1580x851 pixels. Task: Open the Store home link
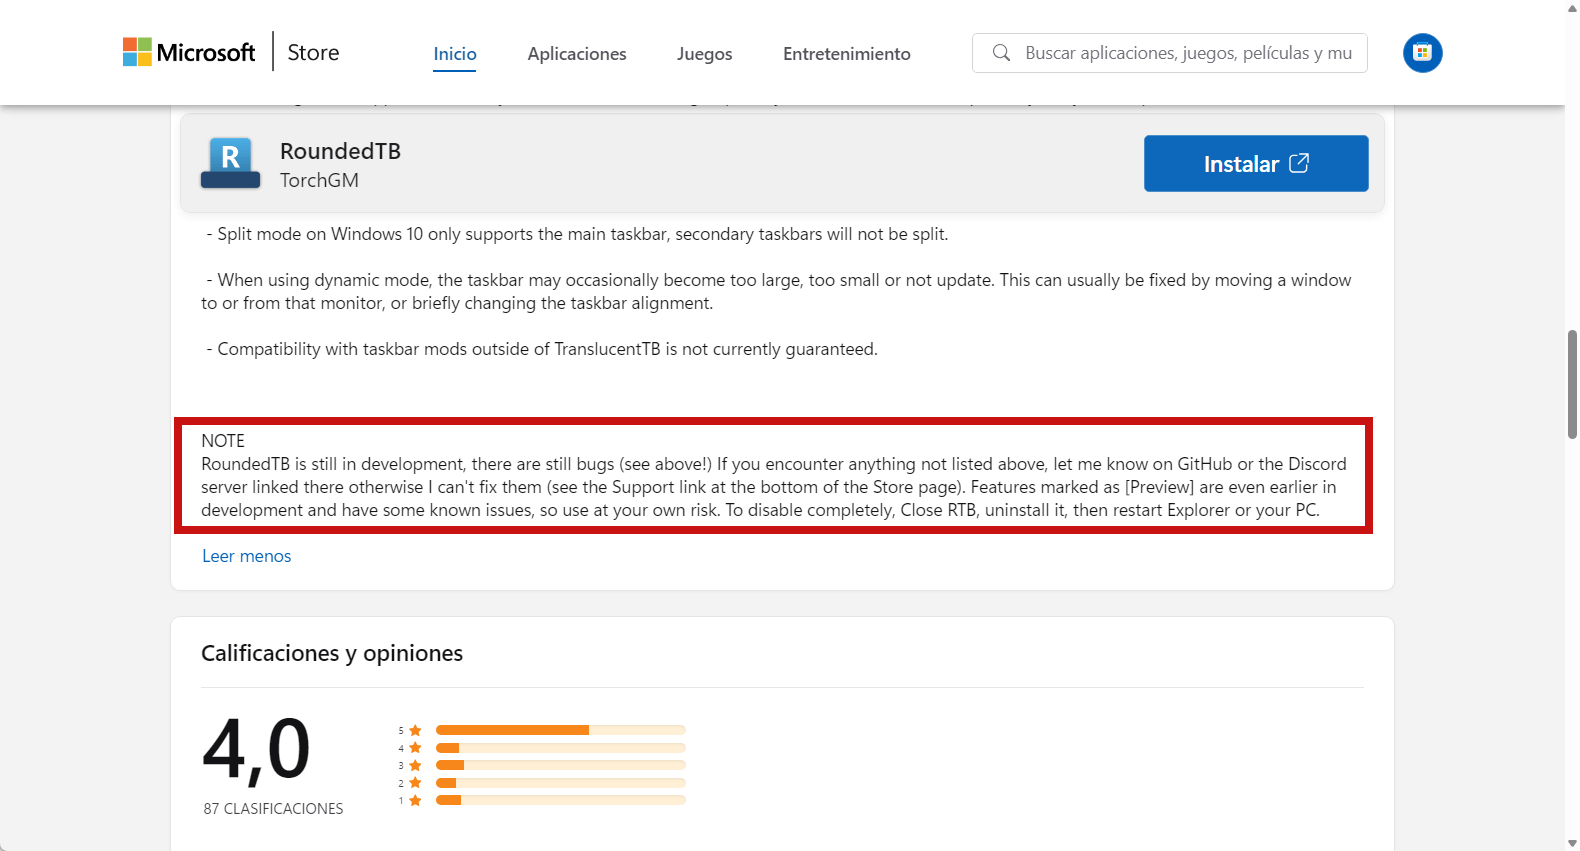click(313, 52)
